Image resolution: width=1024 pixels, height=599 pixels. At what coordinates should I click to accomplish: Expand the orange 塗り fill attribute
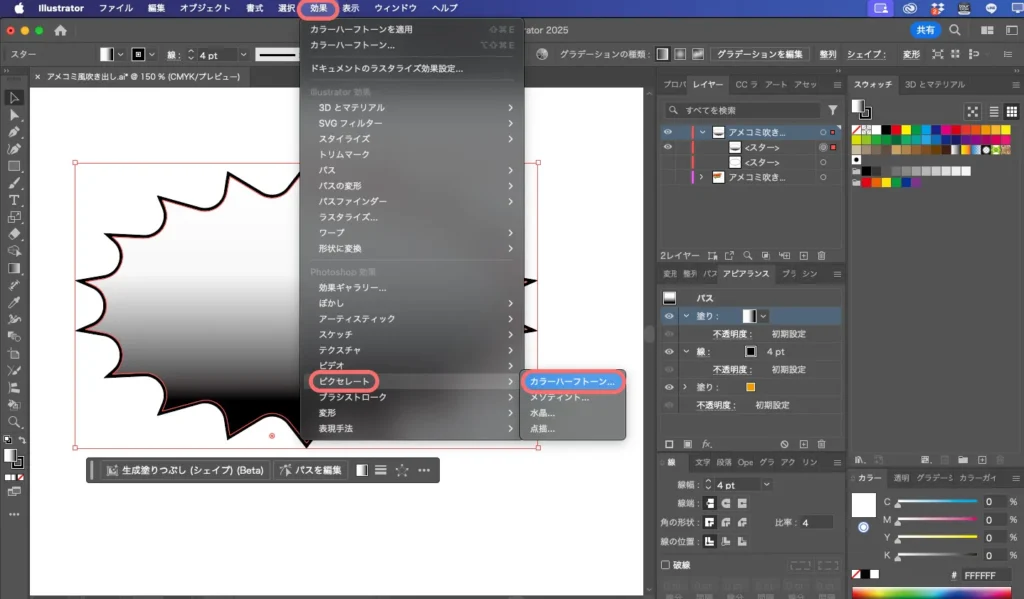(684, 387)
